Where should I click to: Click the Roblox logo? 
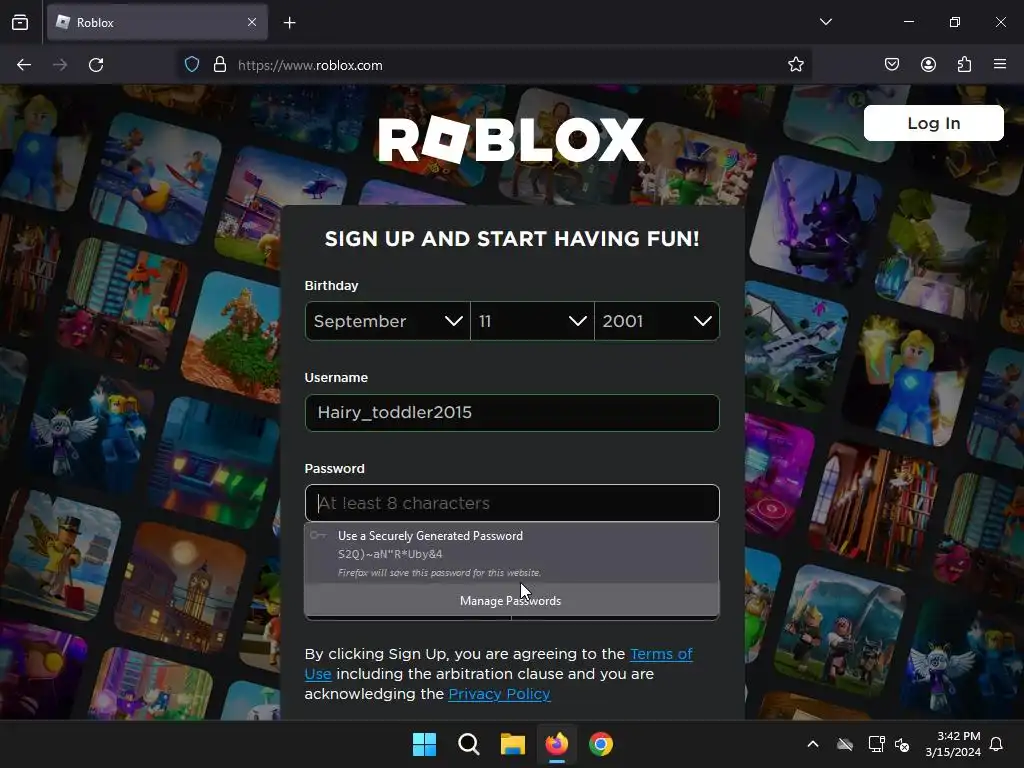click(511, 140)
